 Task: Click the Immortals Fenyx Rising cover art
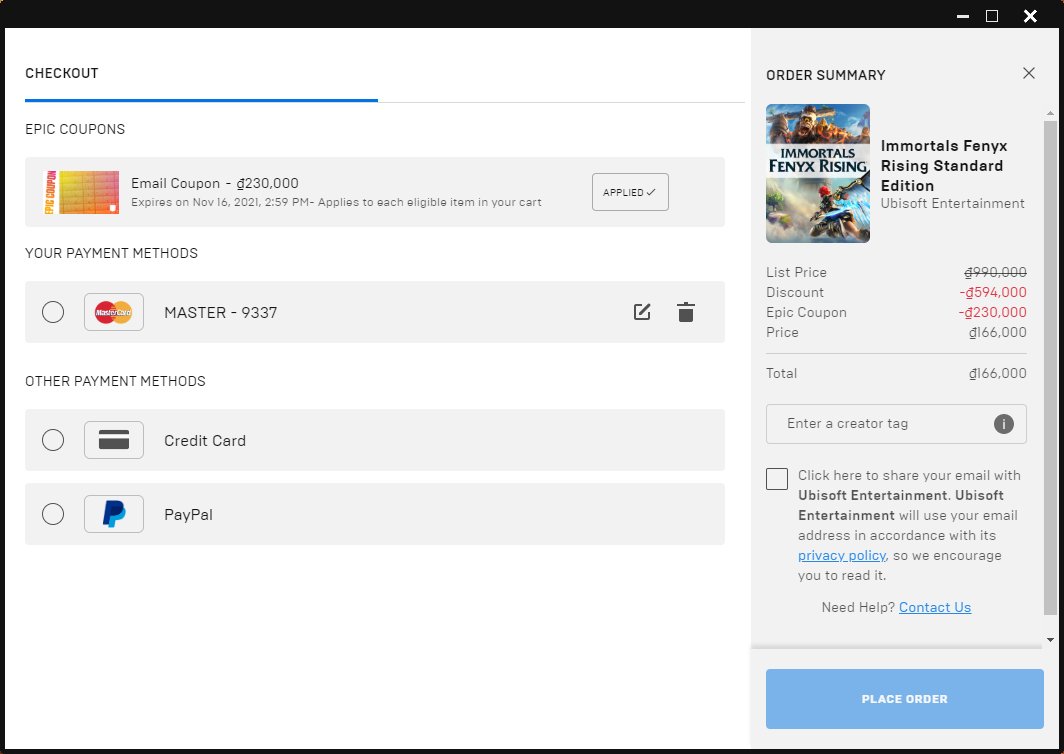(x=818, y=173)
